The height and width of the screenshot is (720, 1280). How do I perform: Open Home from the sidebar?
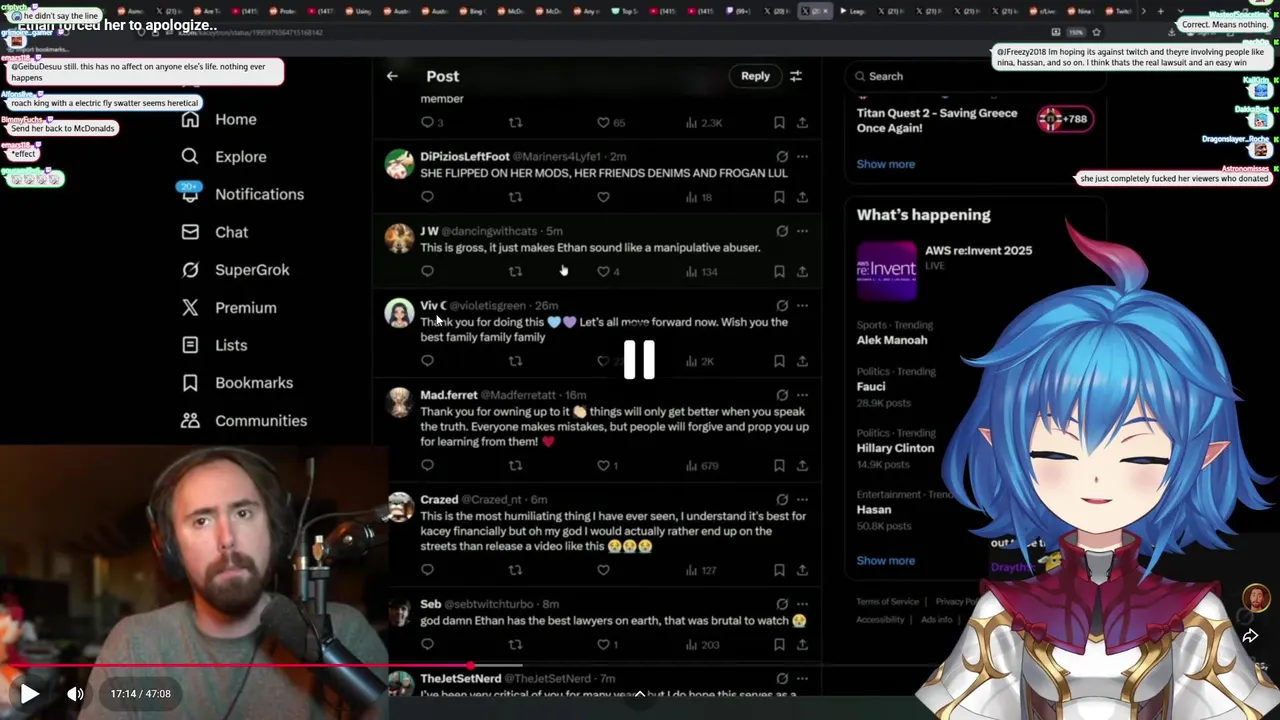click(236, 119)
